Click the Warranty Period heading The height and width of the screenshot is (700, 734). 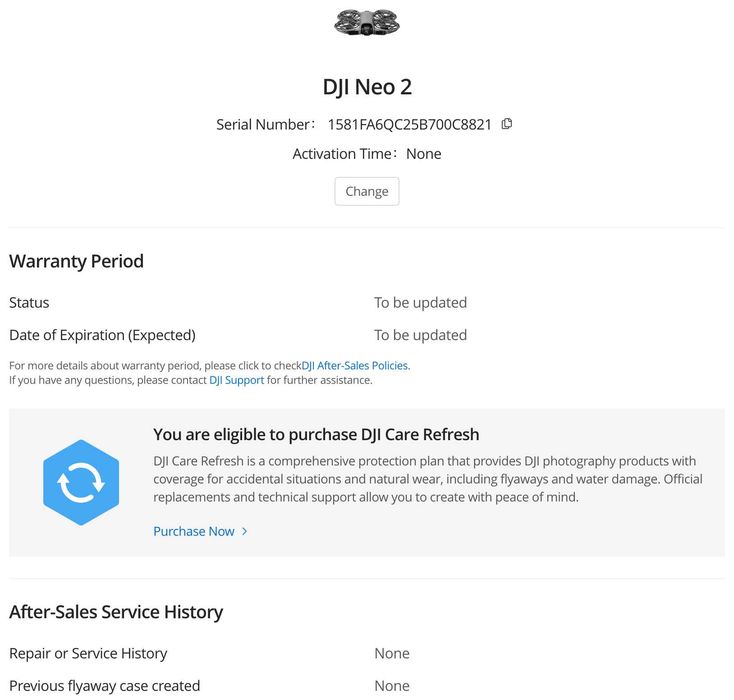click(77, 261)
